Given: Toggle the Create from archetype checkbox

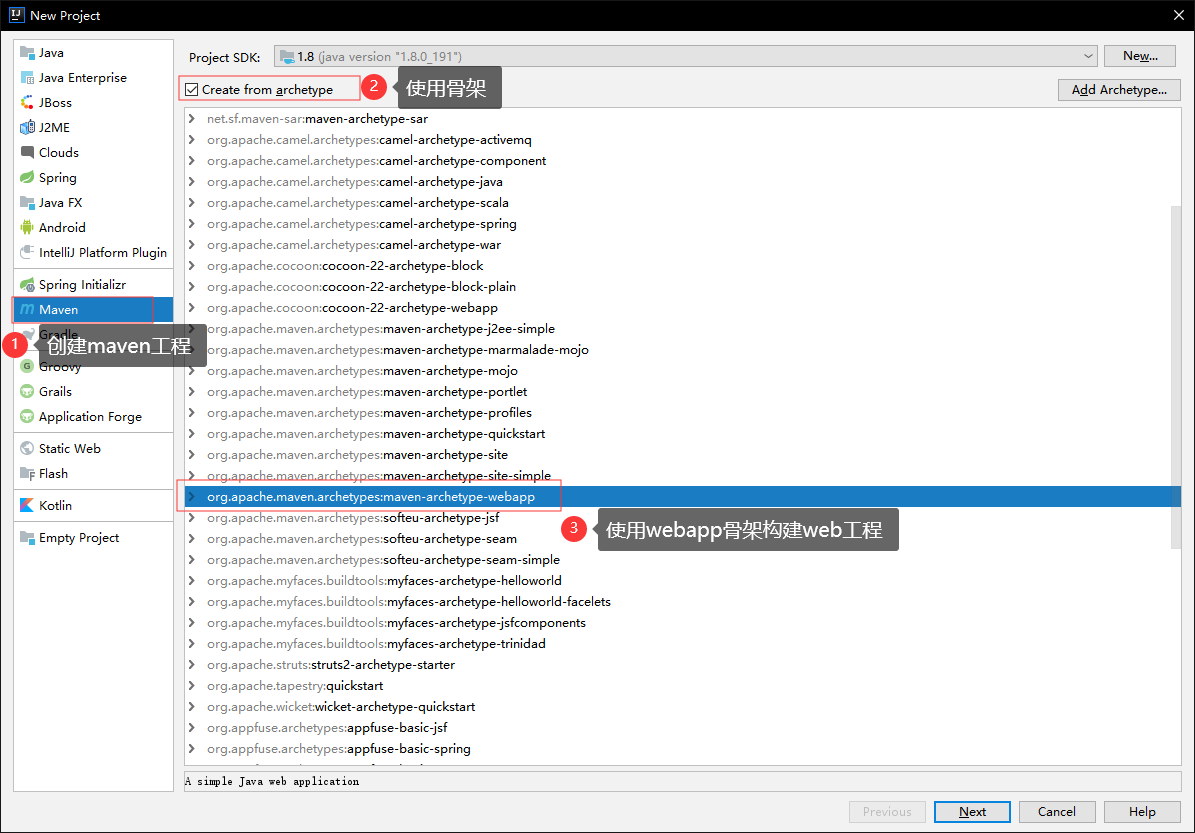Looking at the screenshot, I should 191,90.
